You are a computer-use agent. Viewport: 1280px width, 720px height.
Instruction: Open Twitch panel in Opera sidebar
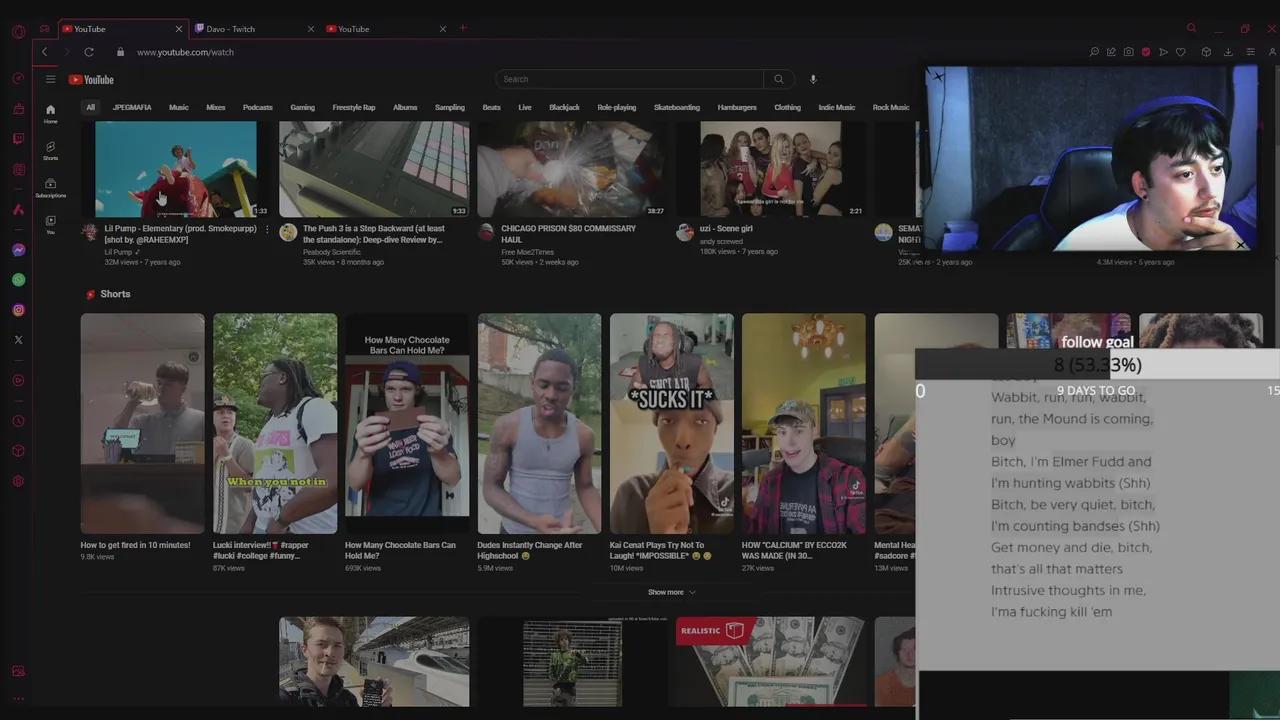(x=18, y=139)
